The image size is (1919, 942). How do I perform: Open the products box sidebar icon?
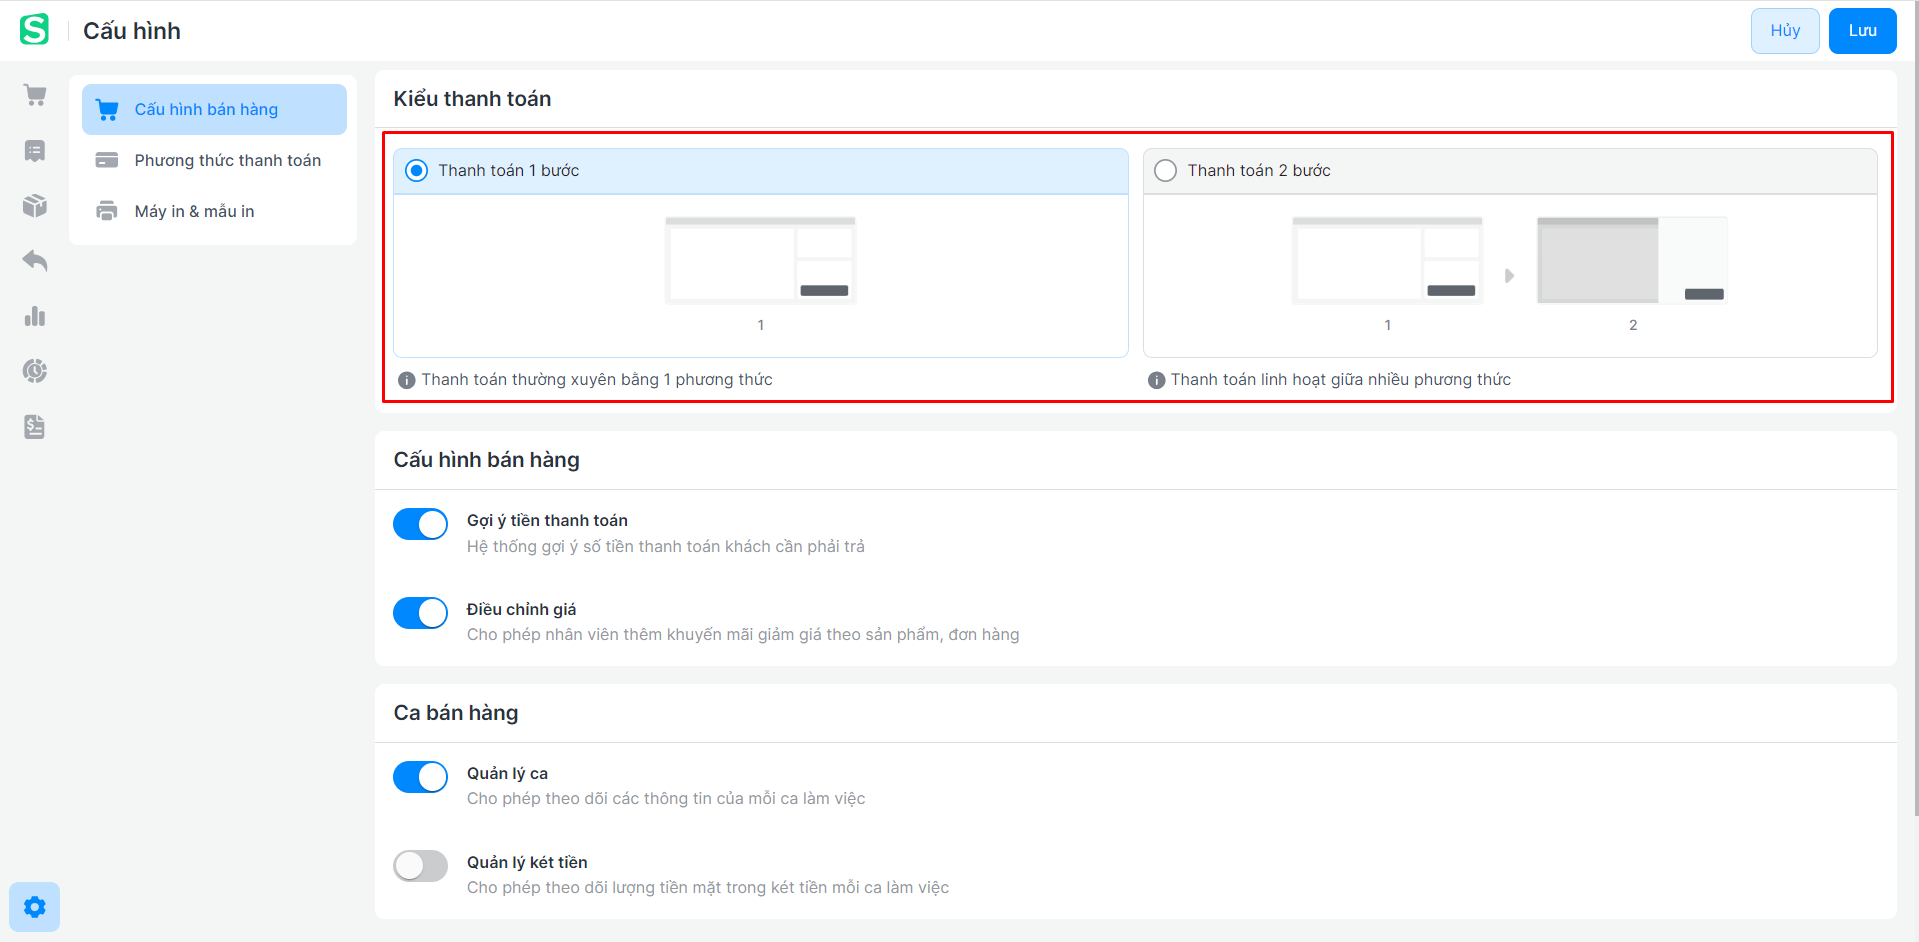35,206
